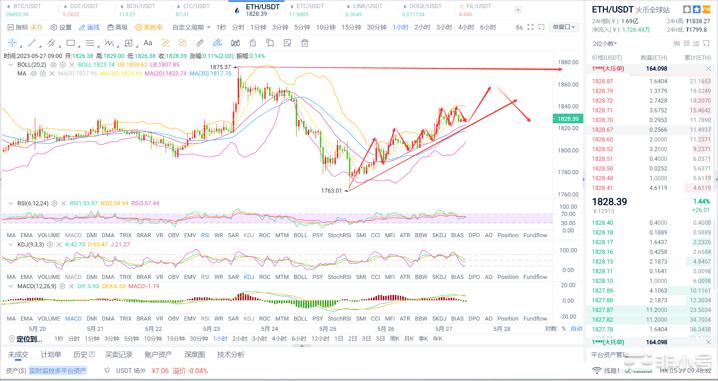Pop out order book panel icon
718x381 pixels.
click(706, 44)
